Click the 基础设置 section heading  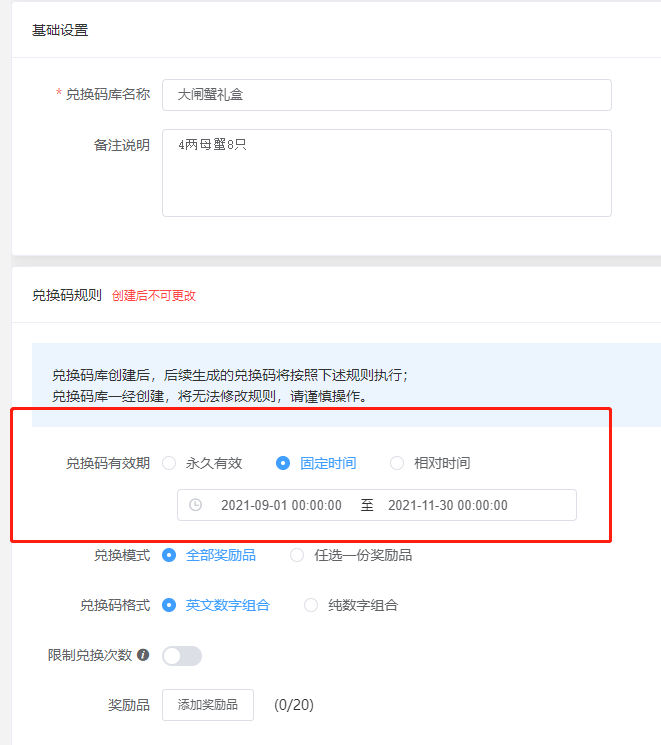click(x=60, y=30)
